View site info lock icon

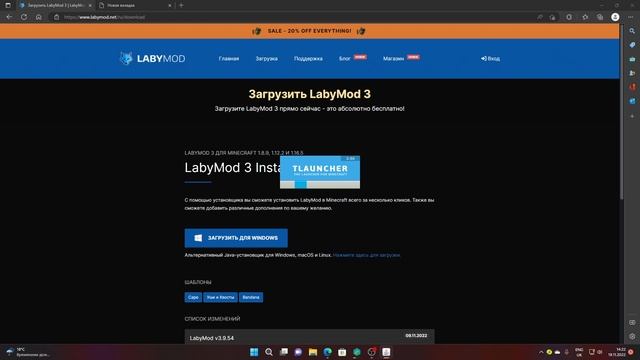point(56,17)
